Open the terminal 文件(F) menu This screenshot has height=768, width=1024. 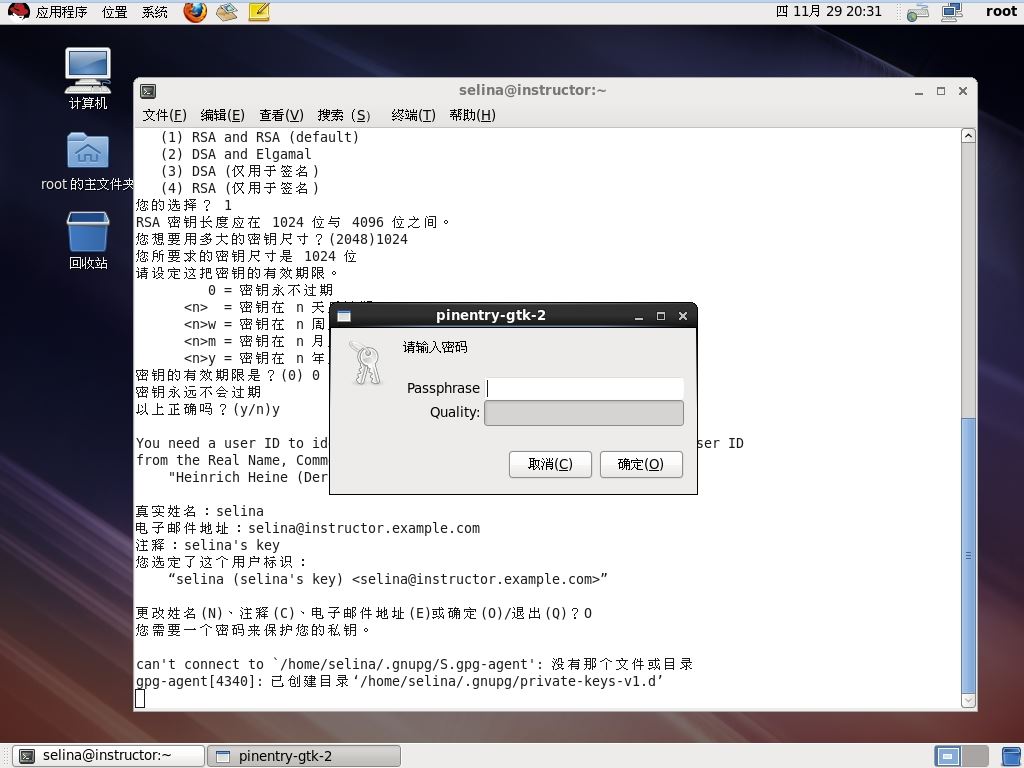[x=165, y=115]
